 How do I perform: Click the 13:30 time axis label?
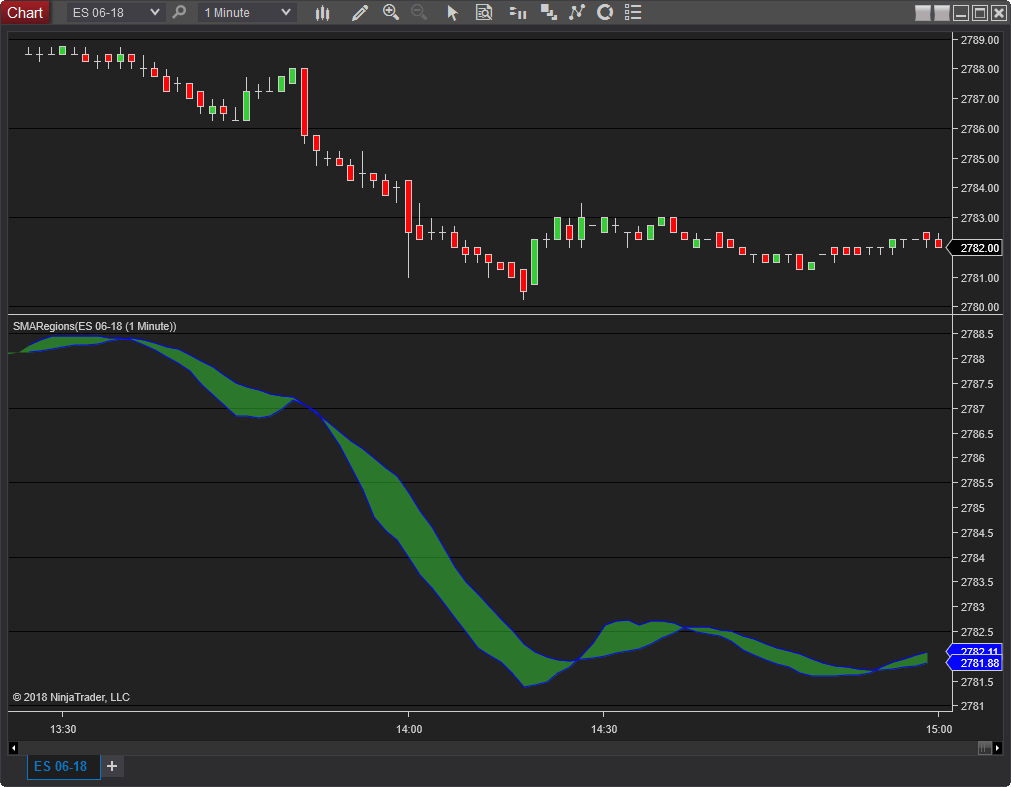click(x=63, y=729)
